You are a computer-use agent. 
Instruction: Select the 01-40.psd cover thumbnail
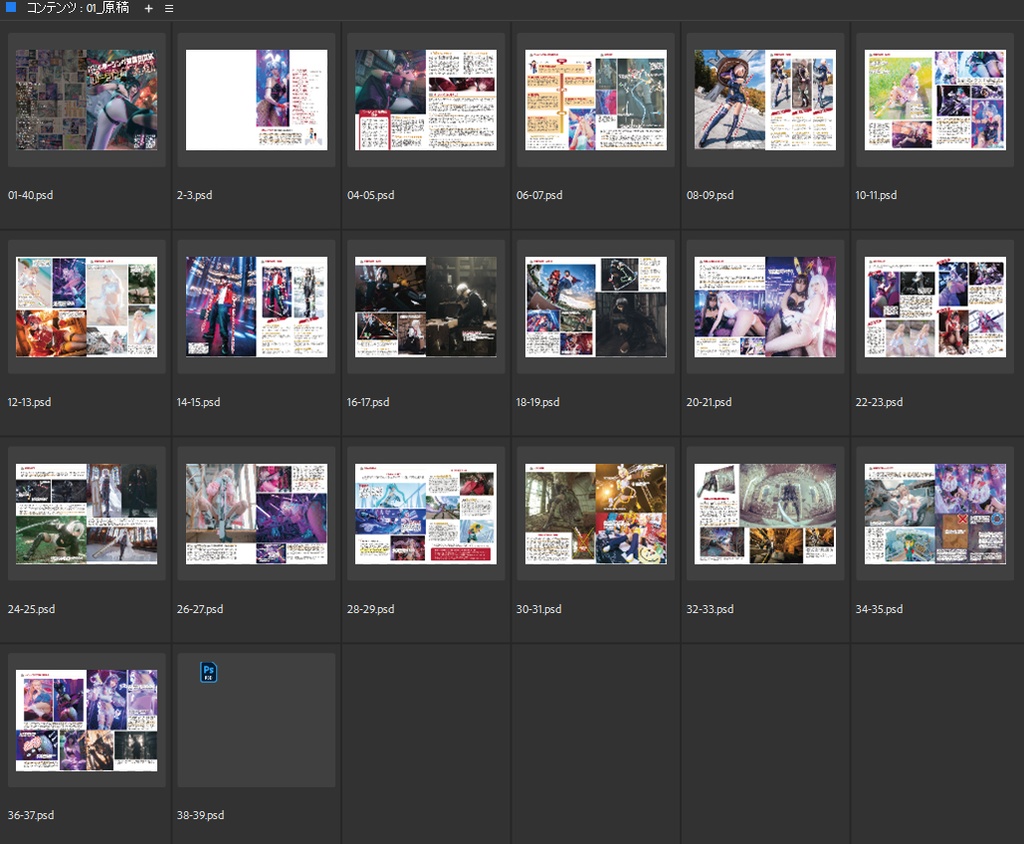coord(86,100)
